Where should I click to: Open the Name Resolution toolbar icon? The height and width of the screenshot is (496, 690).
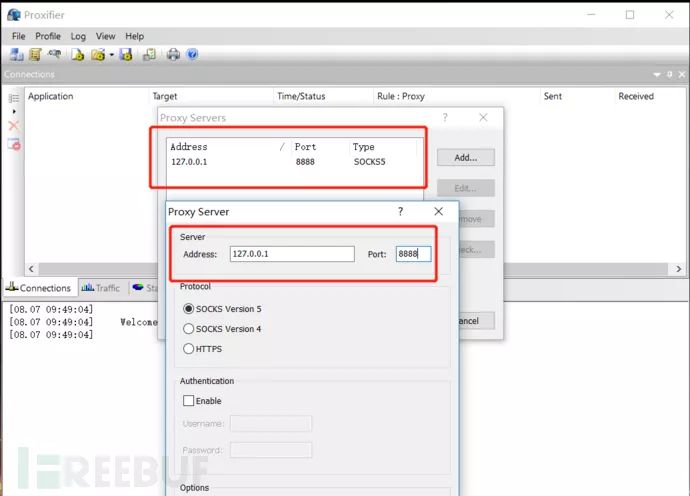tap(55, 54)
